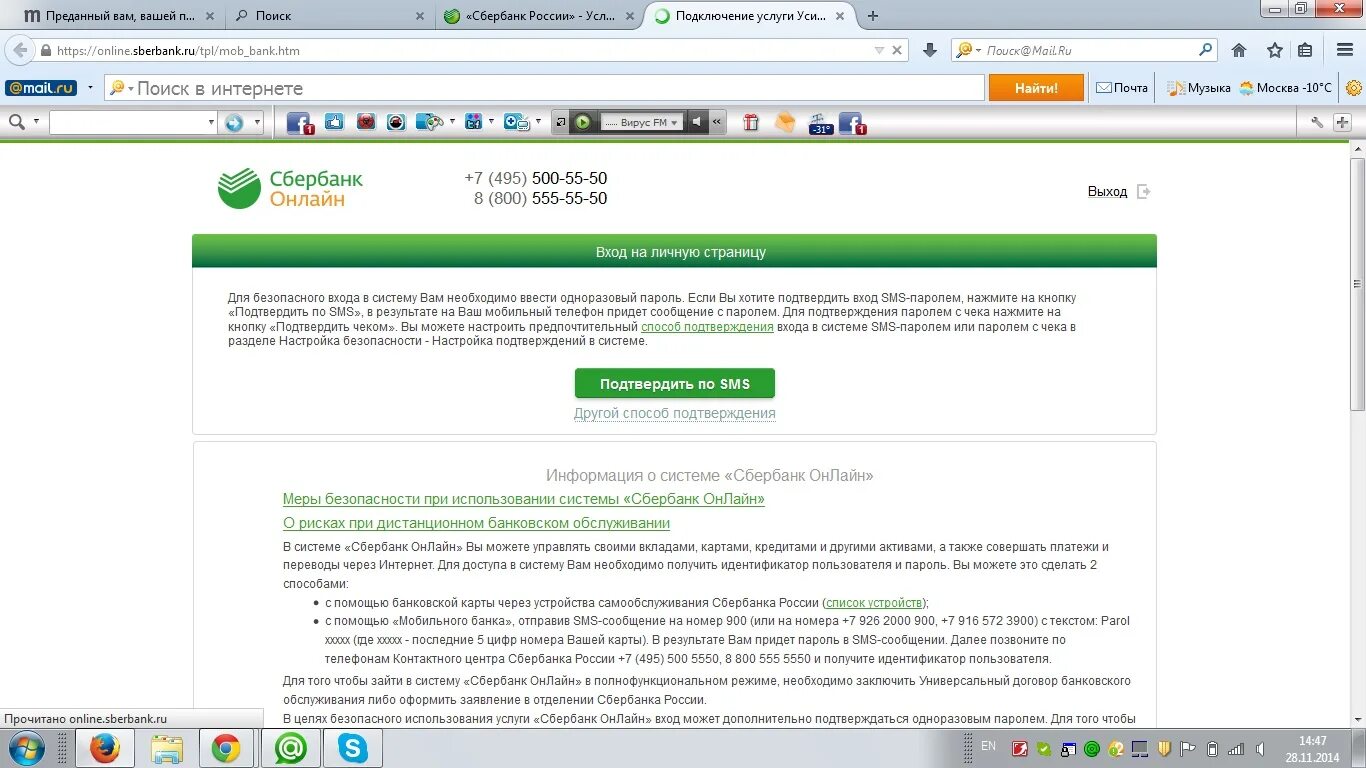This screenshot has width=1366, height=768.
Task: Click the orange envelope toolbar icon
Action: click(785, 122)
